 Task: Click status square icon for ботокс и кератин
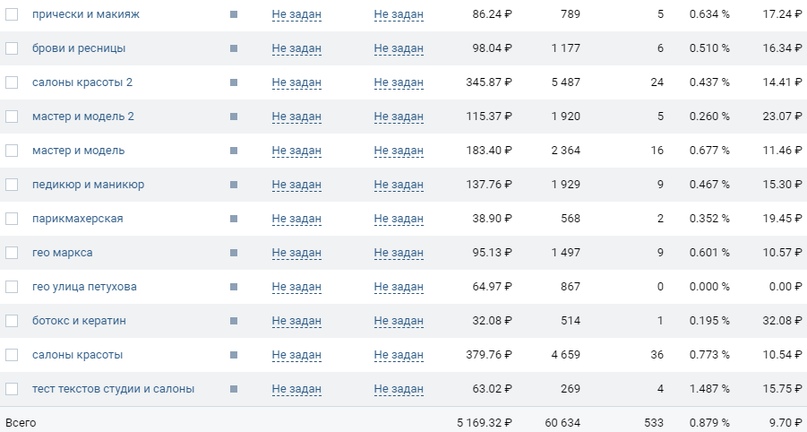(x=234, y=321)
